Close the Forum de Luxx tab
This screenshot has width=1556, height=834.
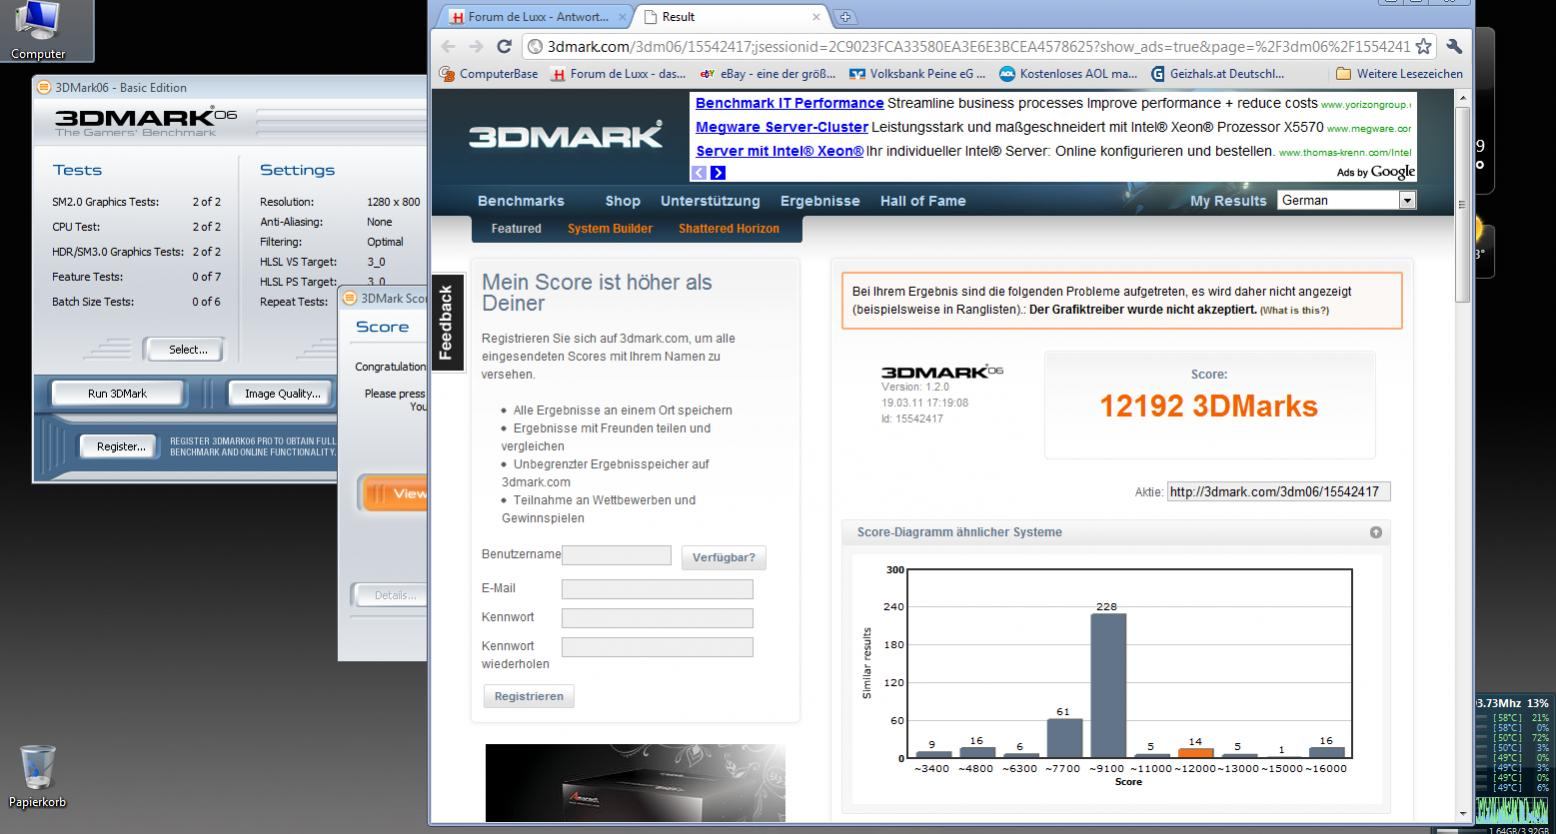click(x=623, y=17)
